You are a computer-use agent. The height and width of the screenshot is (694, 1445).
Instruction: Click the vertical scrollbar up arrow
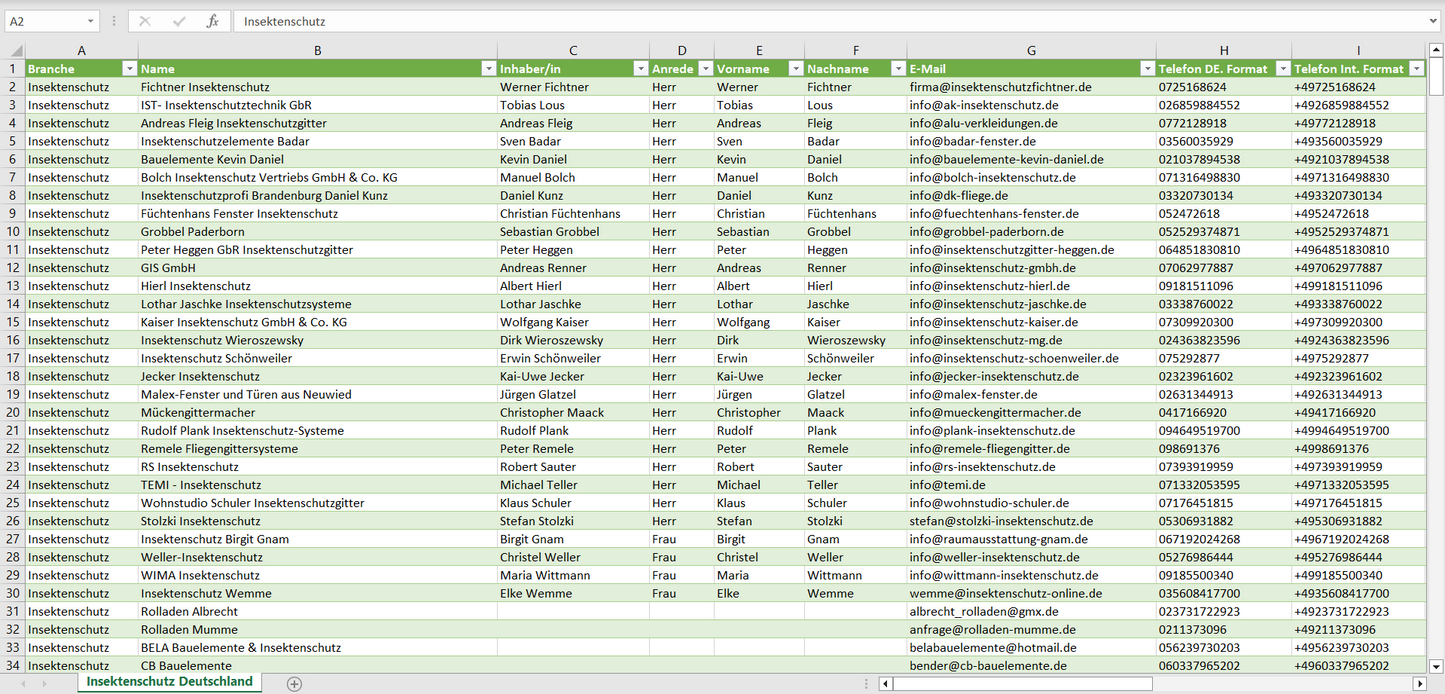point(1436,50)
